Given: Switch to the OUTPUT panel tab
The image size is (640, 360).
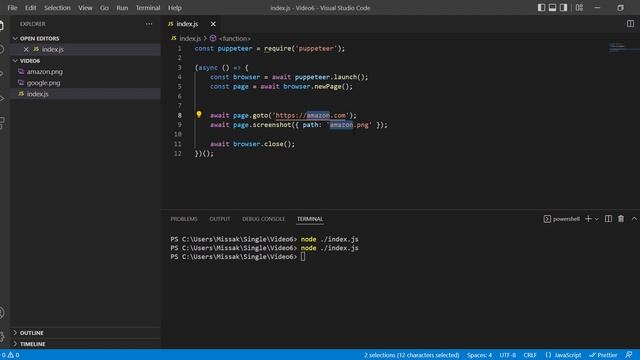Looking at the screenshot, I should coord(220,219).
